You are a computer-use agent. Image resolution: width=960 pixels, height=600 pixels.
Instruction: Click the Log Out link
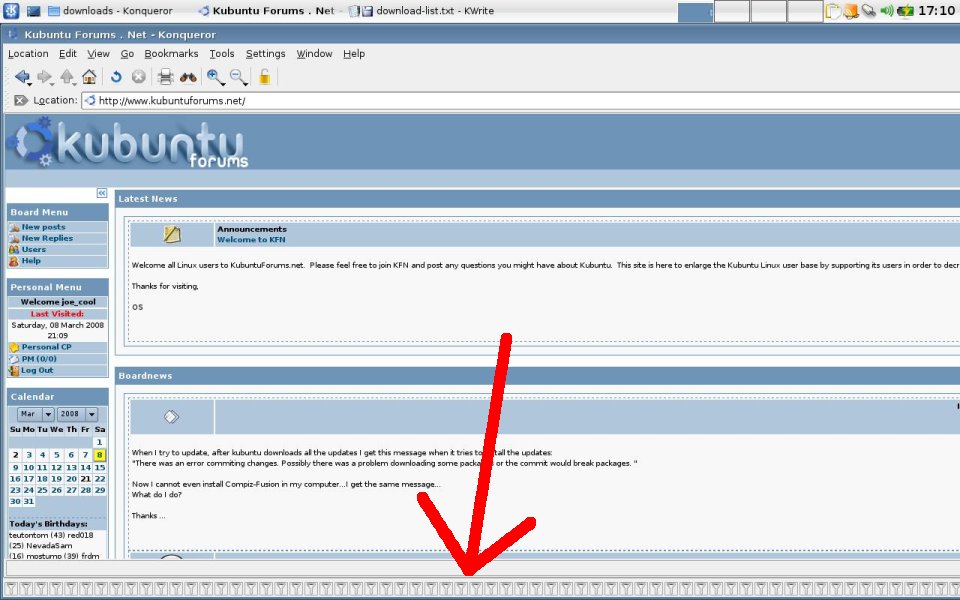pos(37,370)
